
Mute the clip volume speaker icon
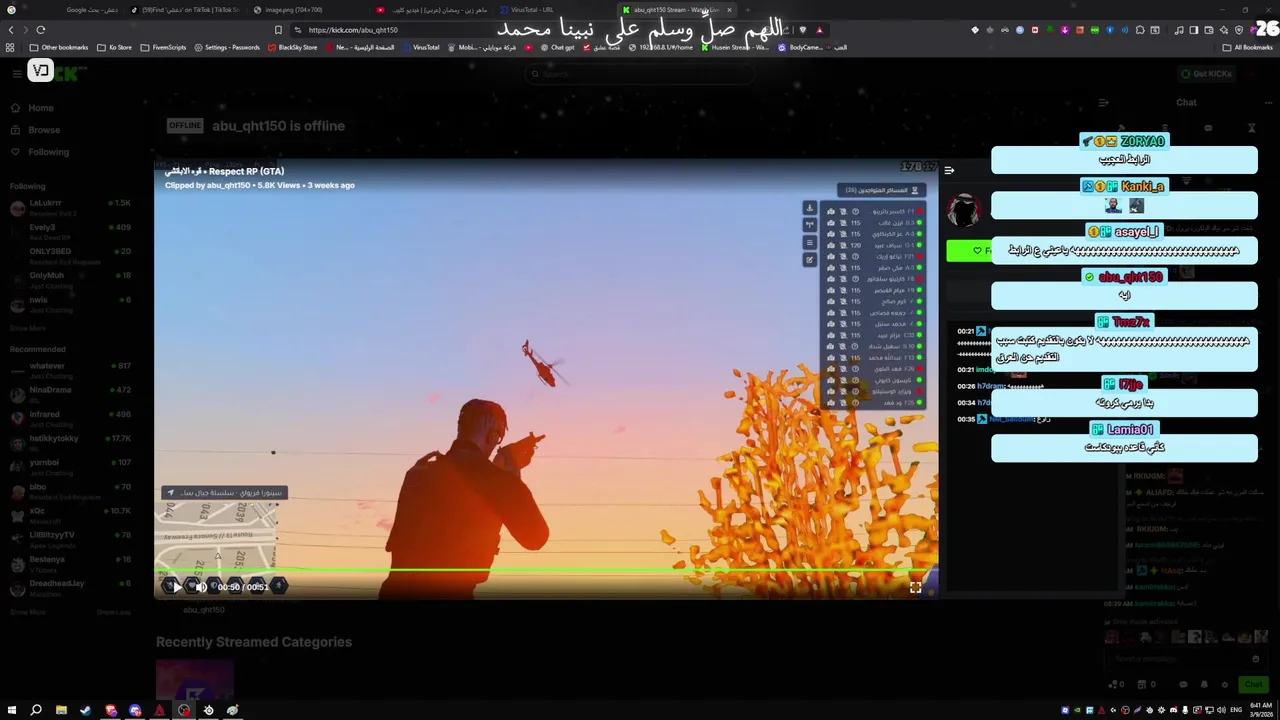tap(201, 587)
